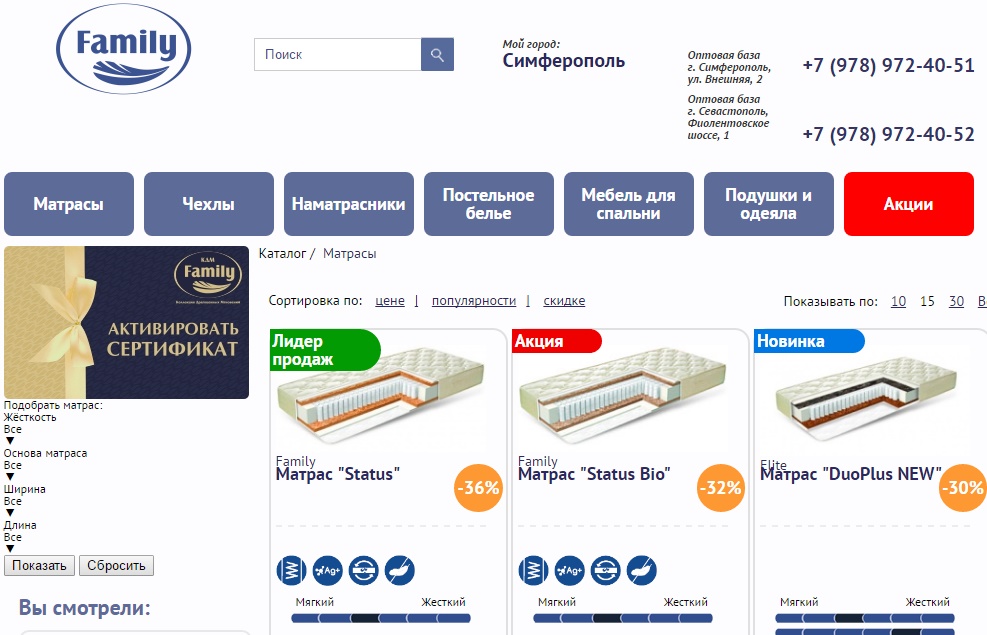
Task: Click two-sided flip icon on Status Bio mattress
Action: click(x=606, y=571)
